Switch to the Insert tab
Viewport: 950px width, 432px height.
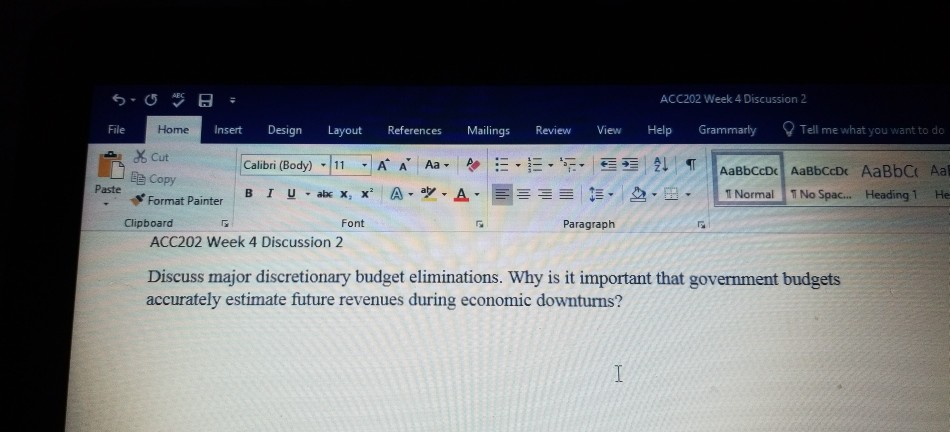click(x=228, y=130)
